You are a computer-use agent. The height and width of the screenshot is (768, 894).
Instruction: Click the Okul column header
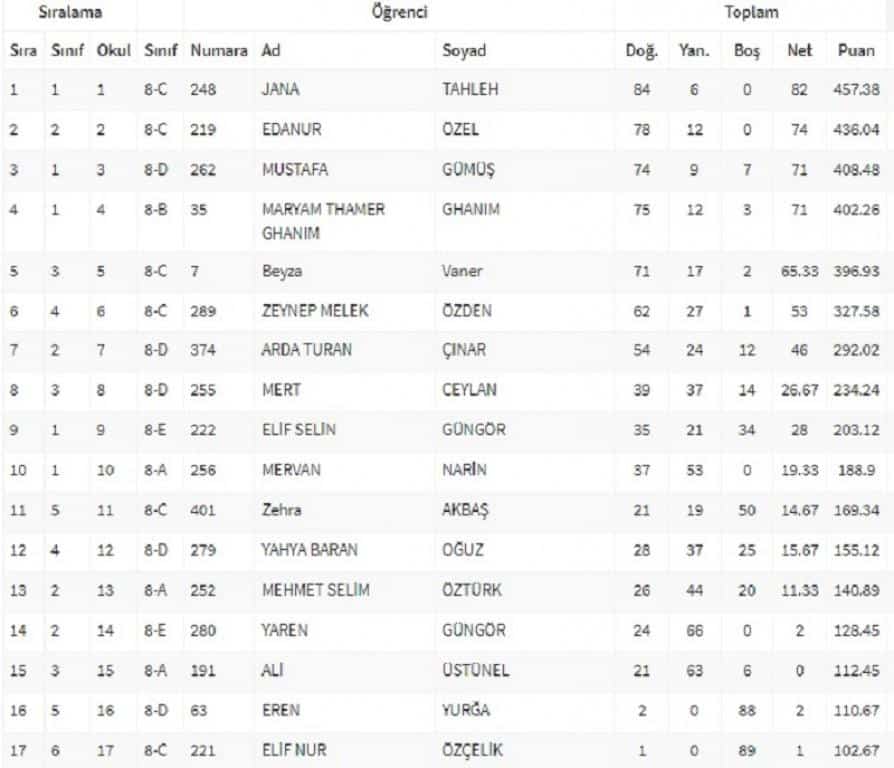(x=113, y=51)
